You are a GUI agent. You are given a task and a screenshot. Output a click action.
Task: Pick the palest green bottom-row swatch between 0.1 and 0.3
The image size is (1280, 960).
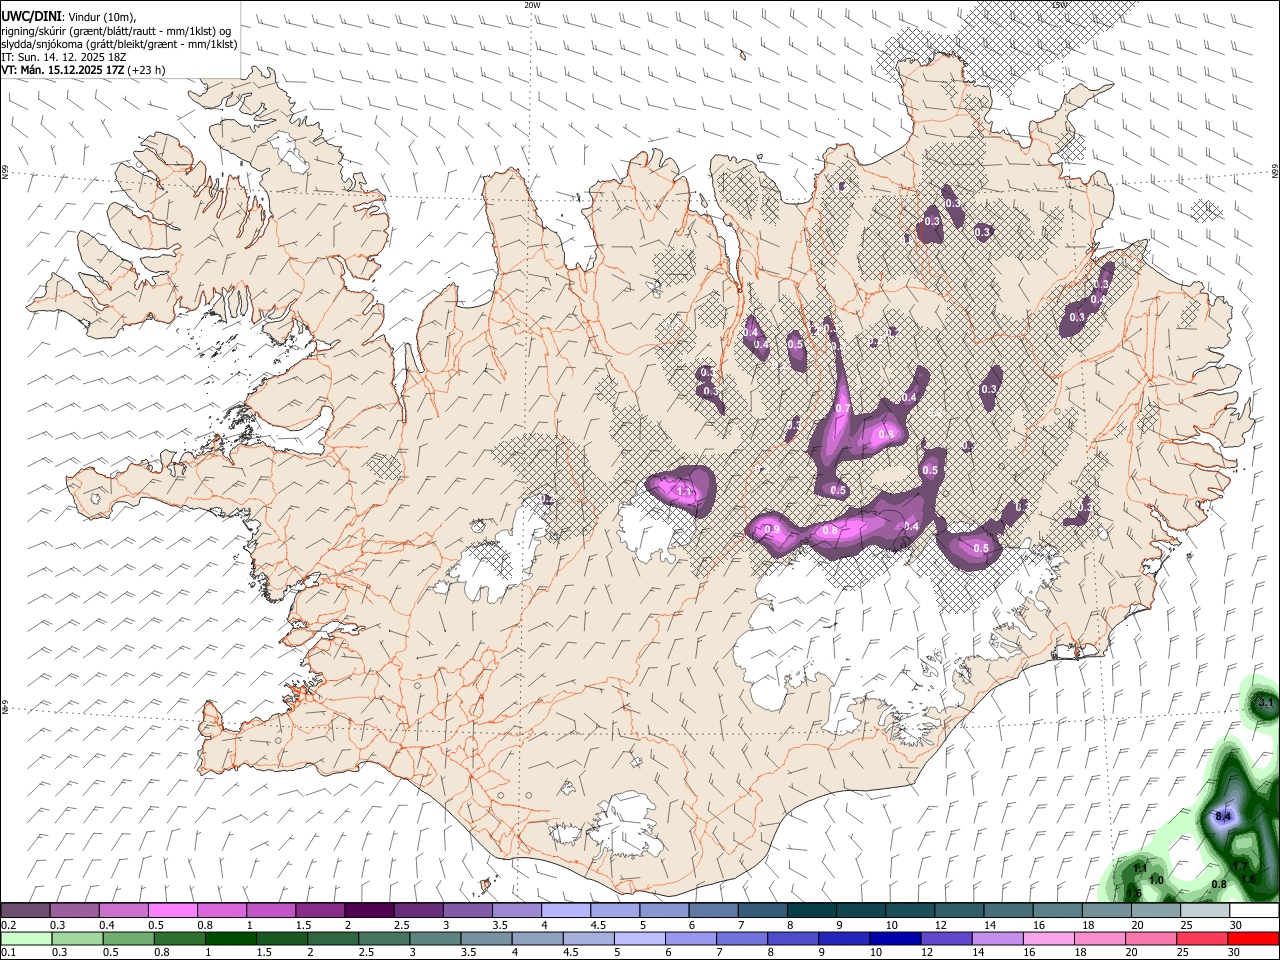[26, 938]
